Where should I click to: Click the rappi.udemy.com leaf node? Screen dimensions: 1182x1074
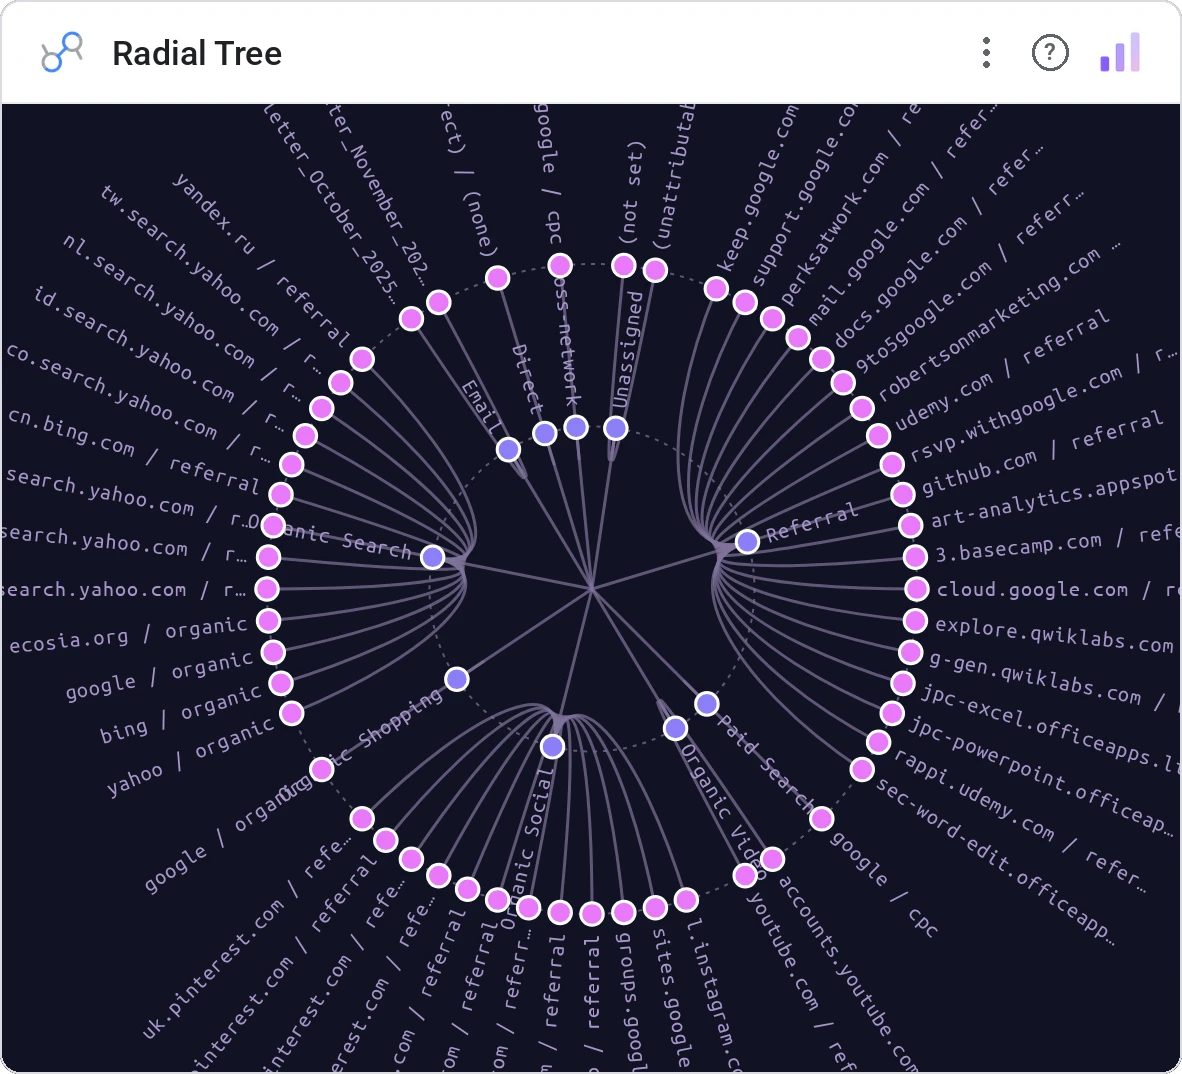tap(877, 742)
